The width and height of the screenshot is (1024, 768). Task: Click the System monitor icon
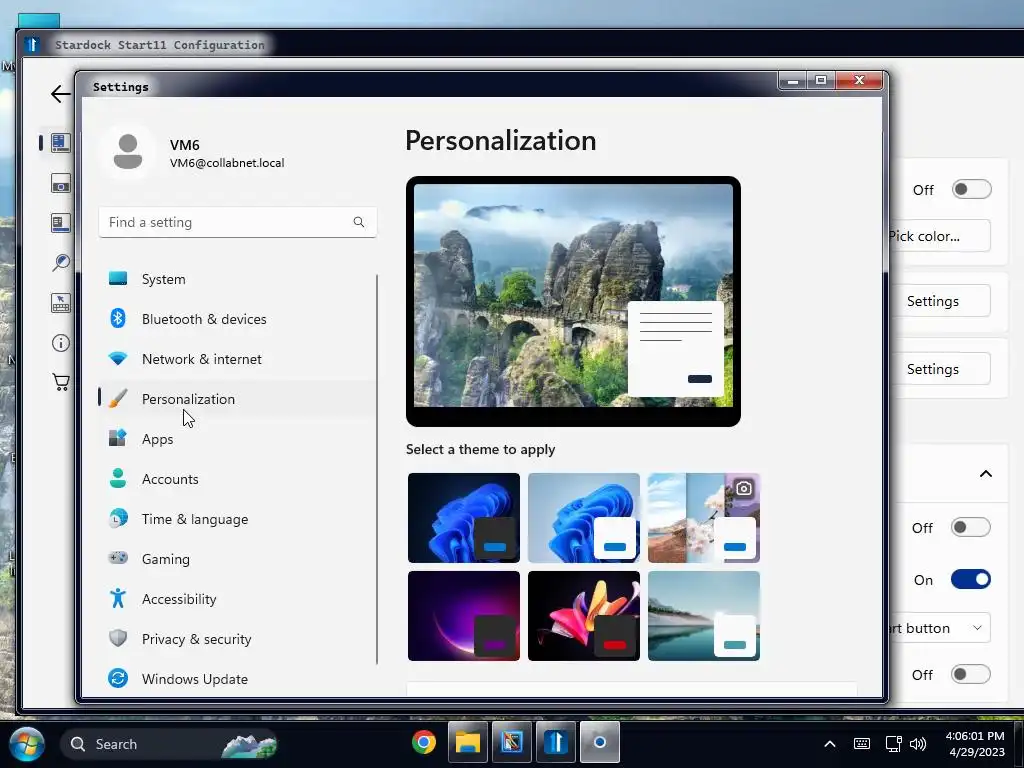coord(118,279)
